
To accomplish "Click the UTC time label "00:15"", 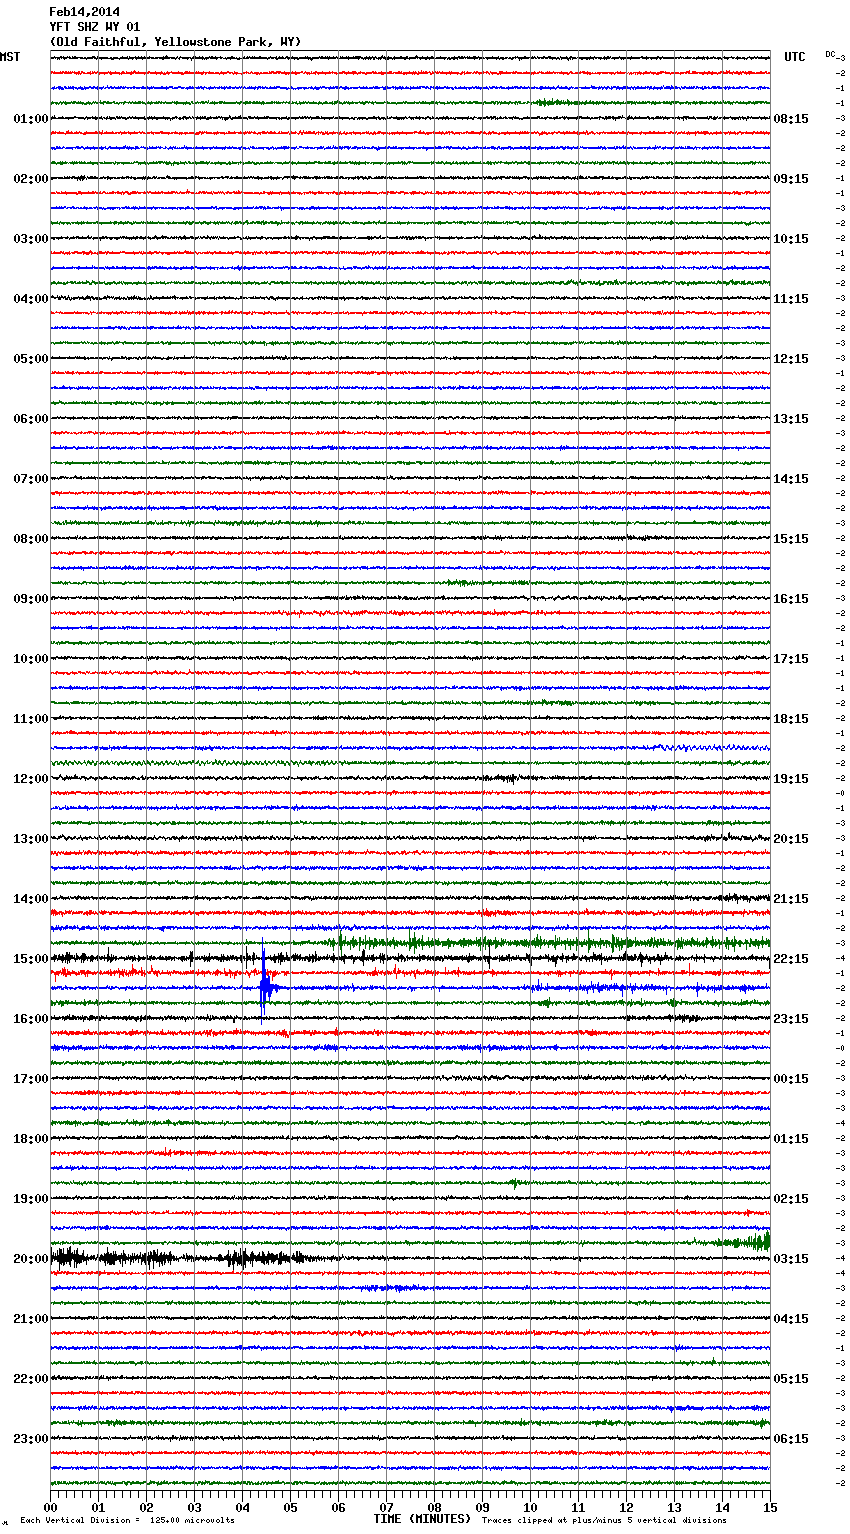I will coord(791,1079).
